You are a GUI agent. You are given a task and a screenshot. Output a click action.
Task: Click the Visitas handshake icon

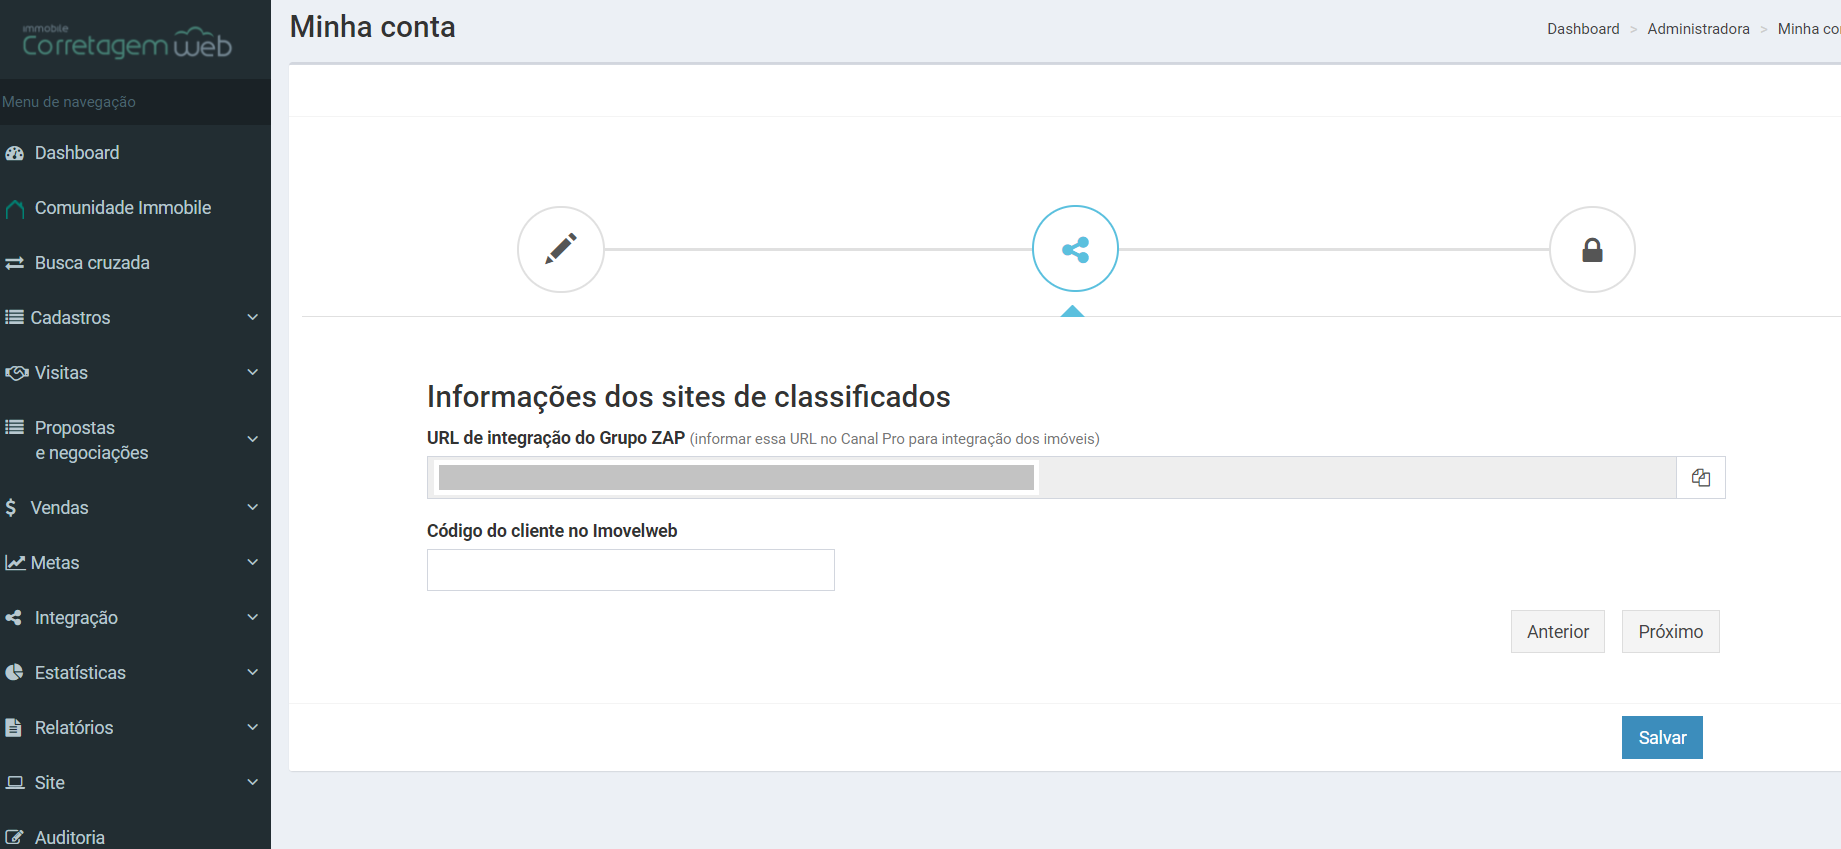[16, 373]
